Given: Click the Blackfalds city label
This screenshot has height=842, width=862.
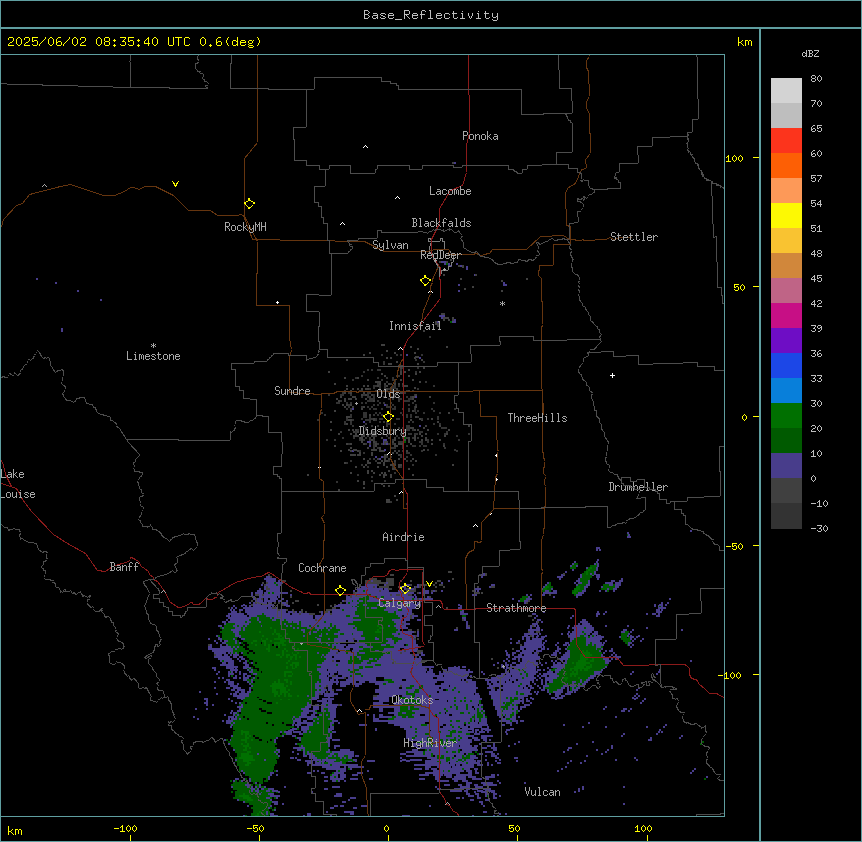Looking at the screenshot, I should 441,223.
